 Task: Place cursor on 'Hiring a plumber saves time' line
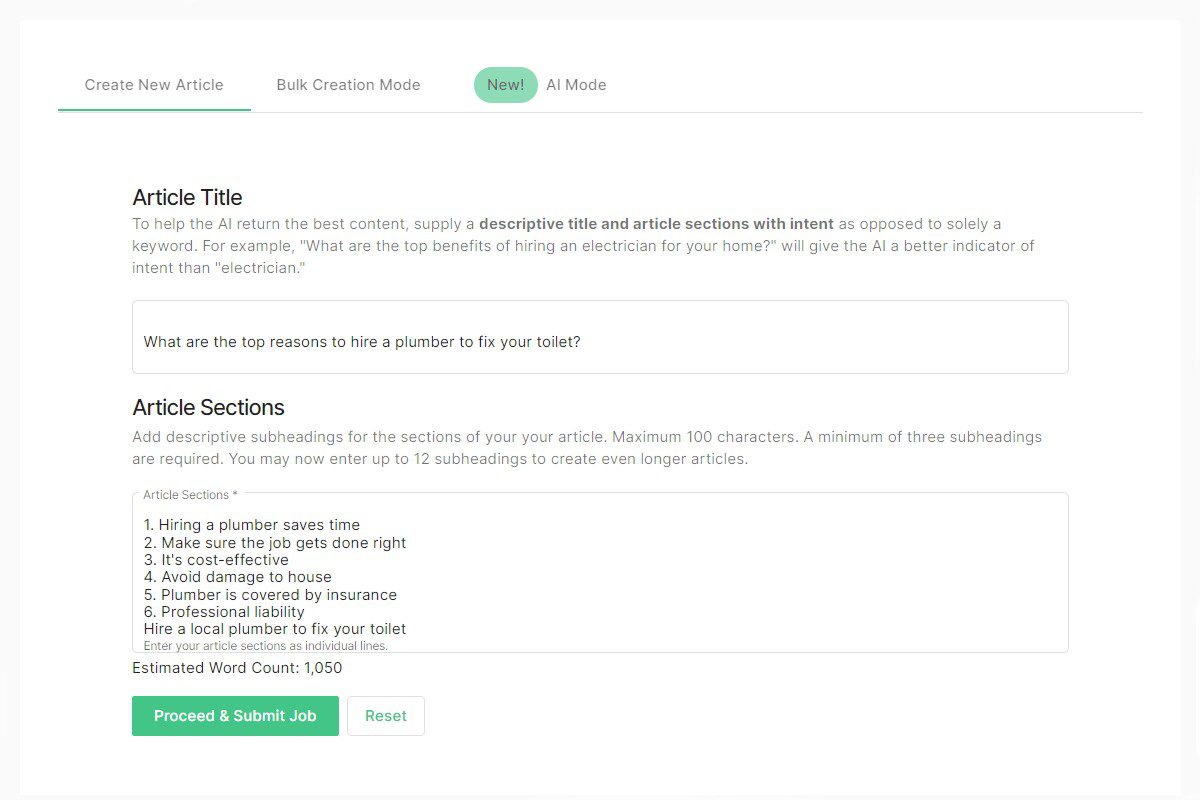[252, 525]
